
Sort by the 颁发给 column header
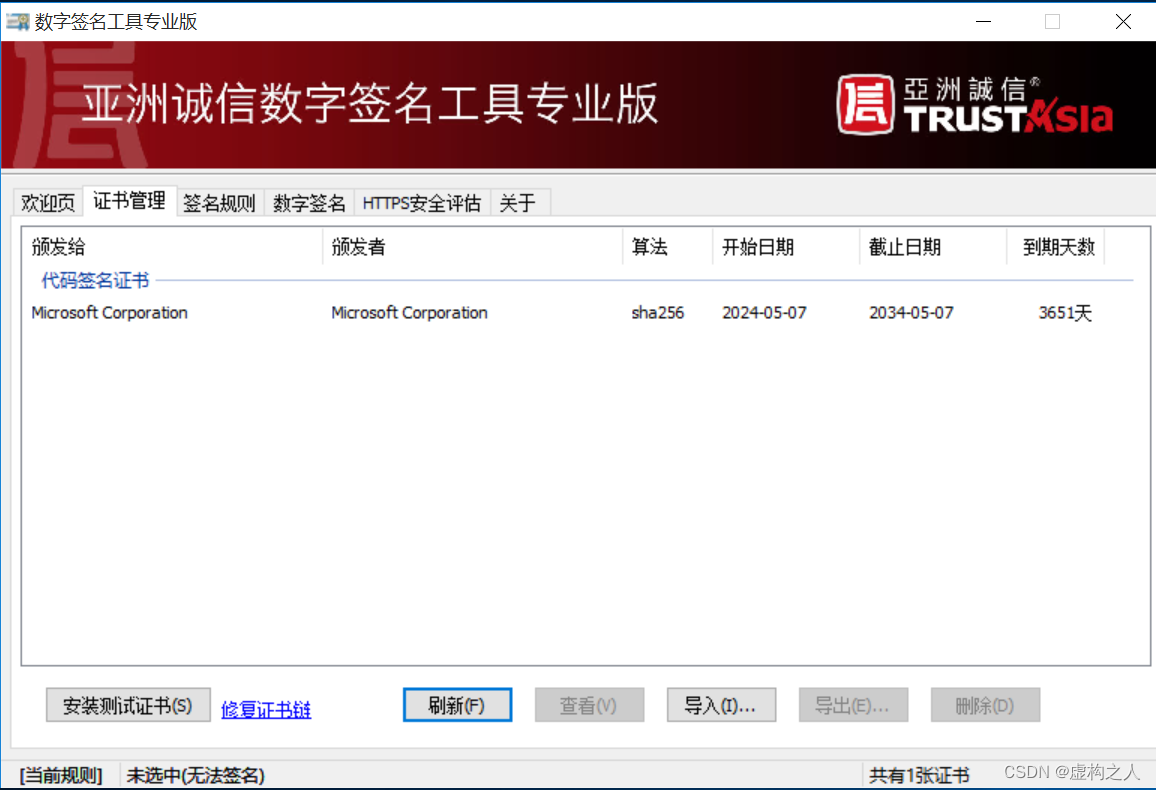click(x=173, y=247)
